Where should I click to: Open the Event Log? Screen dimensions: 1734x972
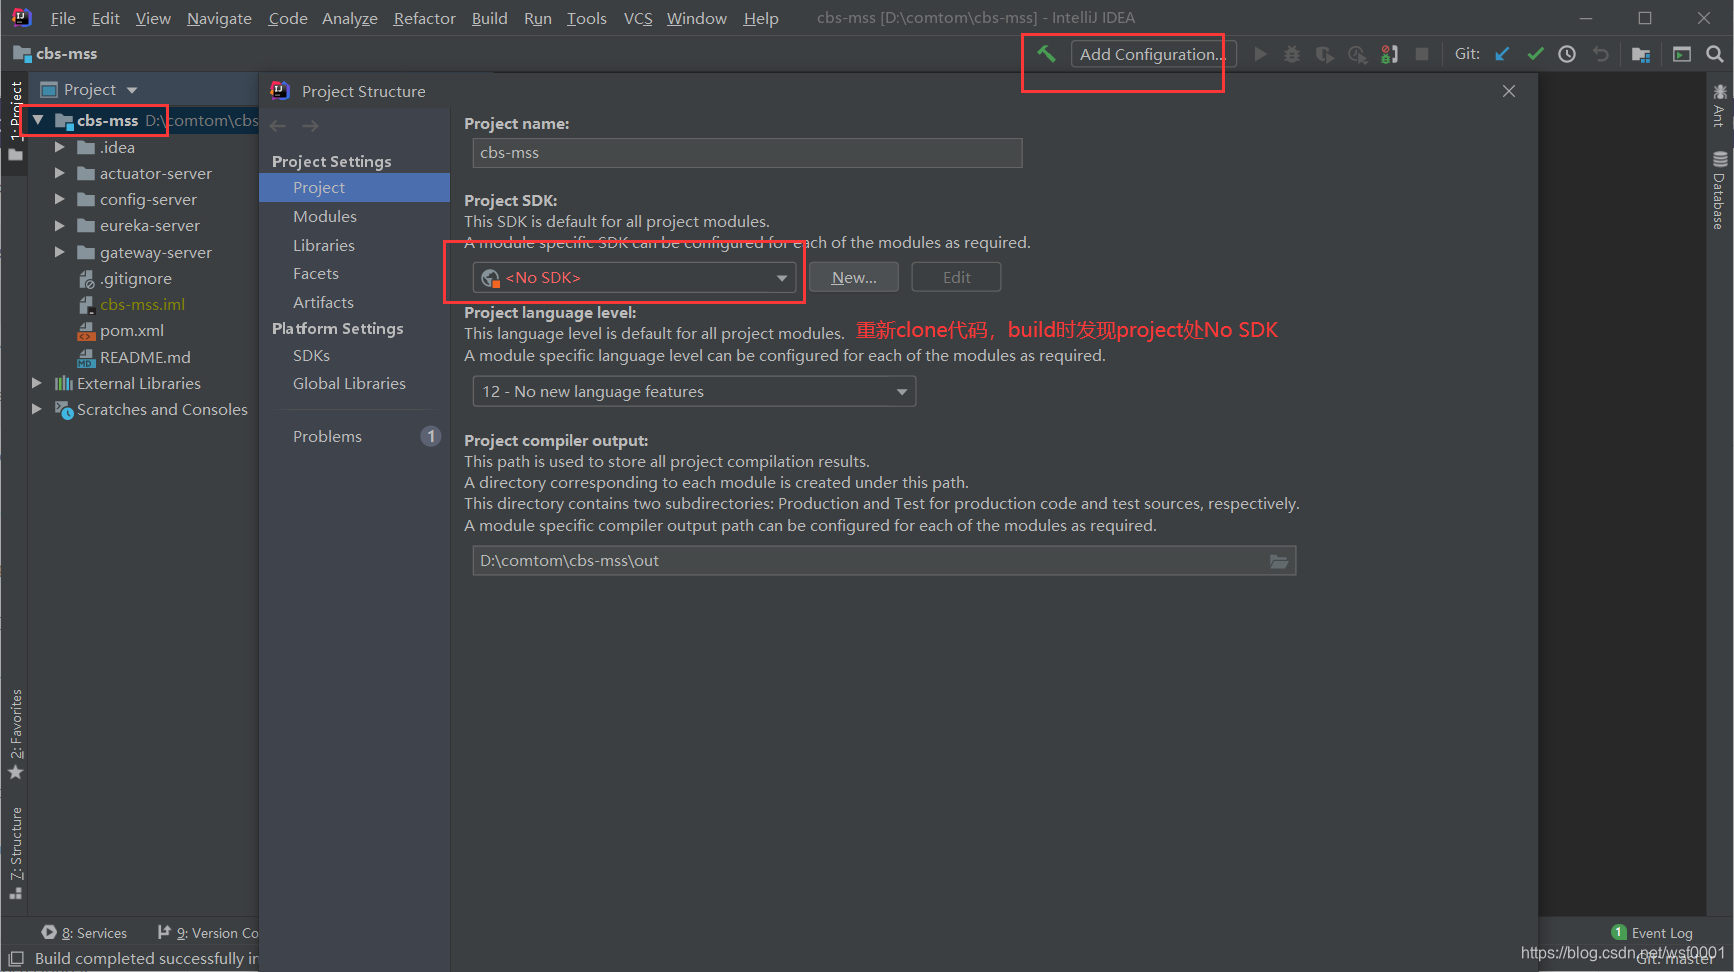pos(1652,933)
